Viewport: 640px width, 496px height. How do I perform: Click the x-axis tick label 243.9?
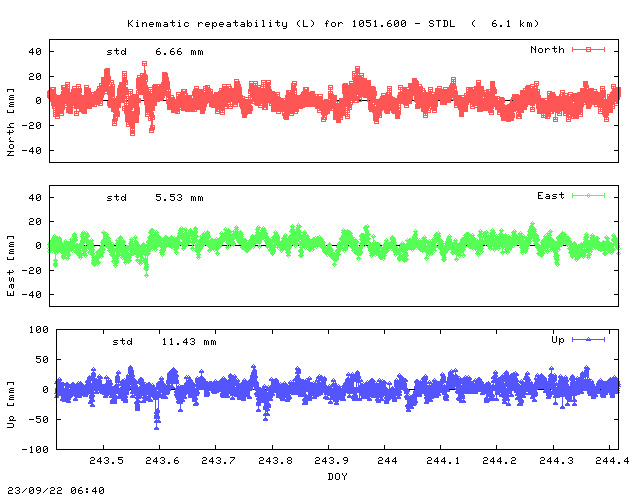(x=331, y=460)
